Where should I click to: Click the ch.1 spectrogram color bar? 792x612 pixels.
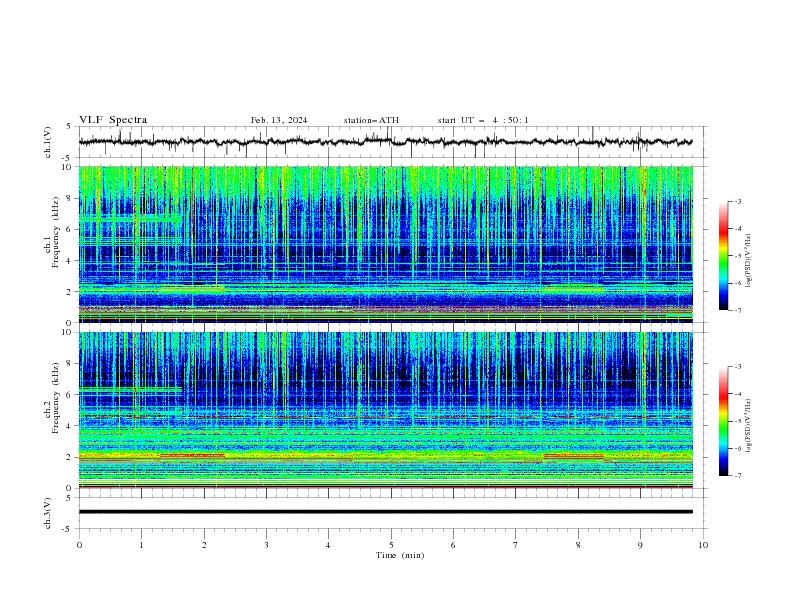[723, 255]
